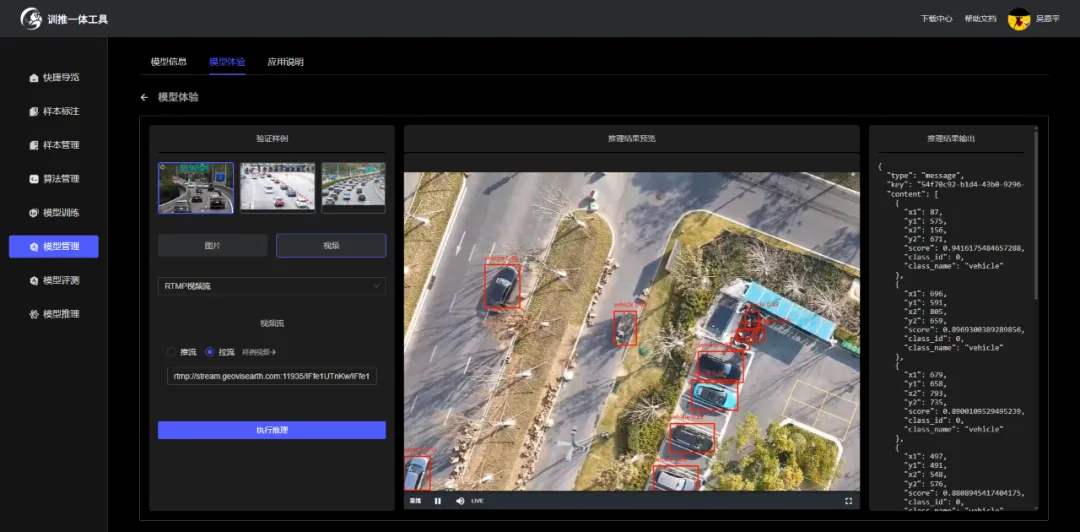Click the user avatar in header
The height and width of the screenshot is (532, 1080).
point(1019,19)
